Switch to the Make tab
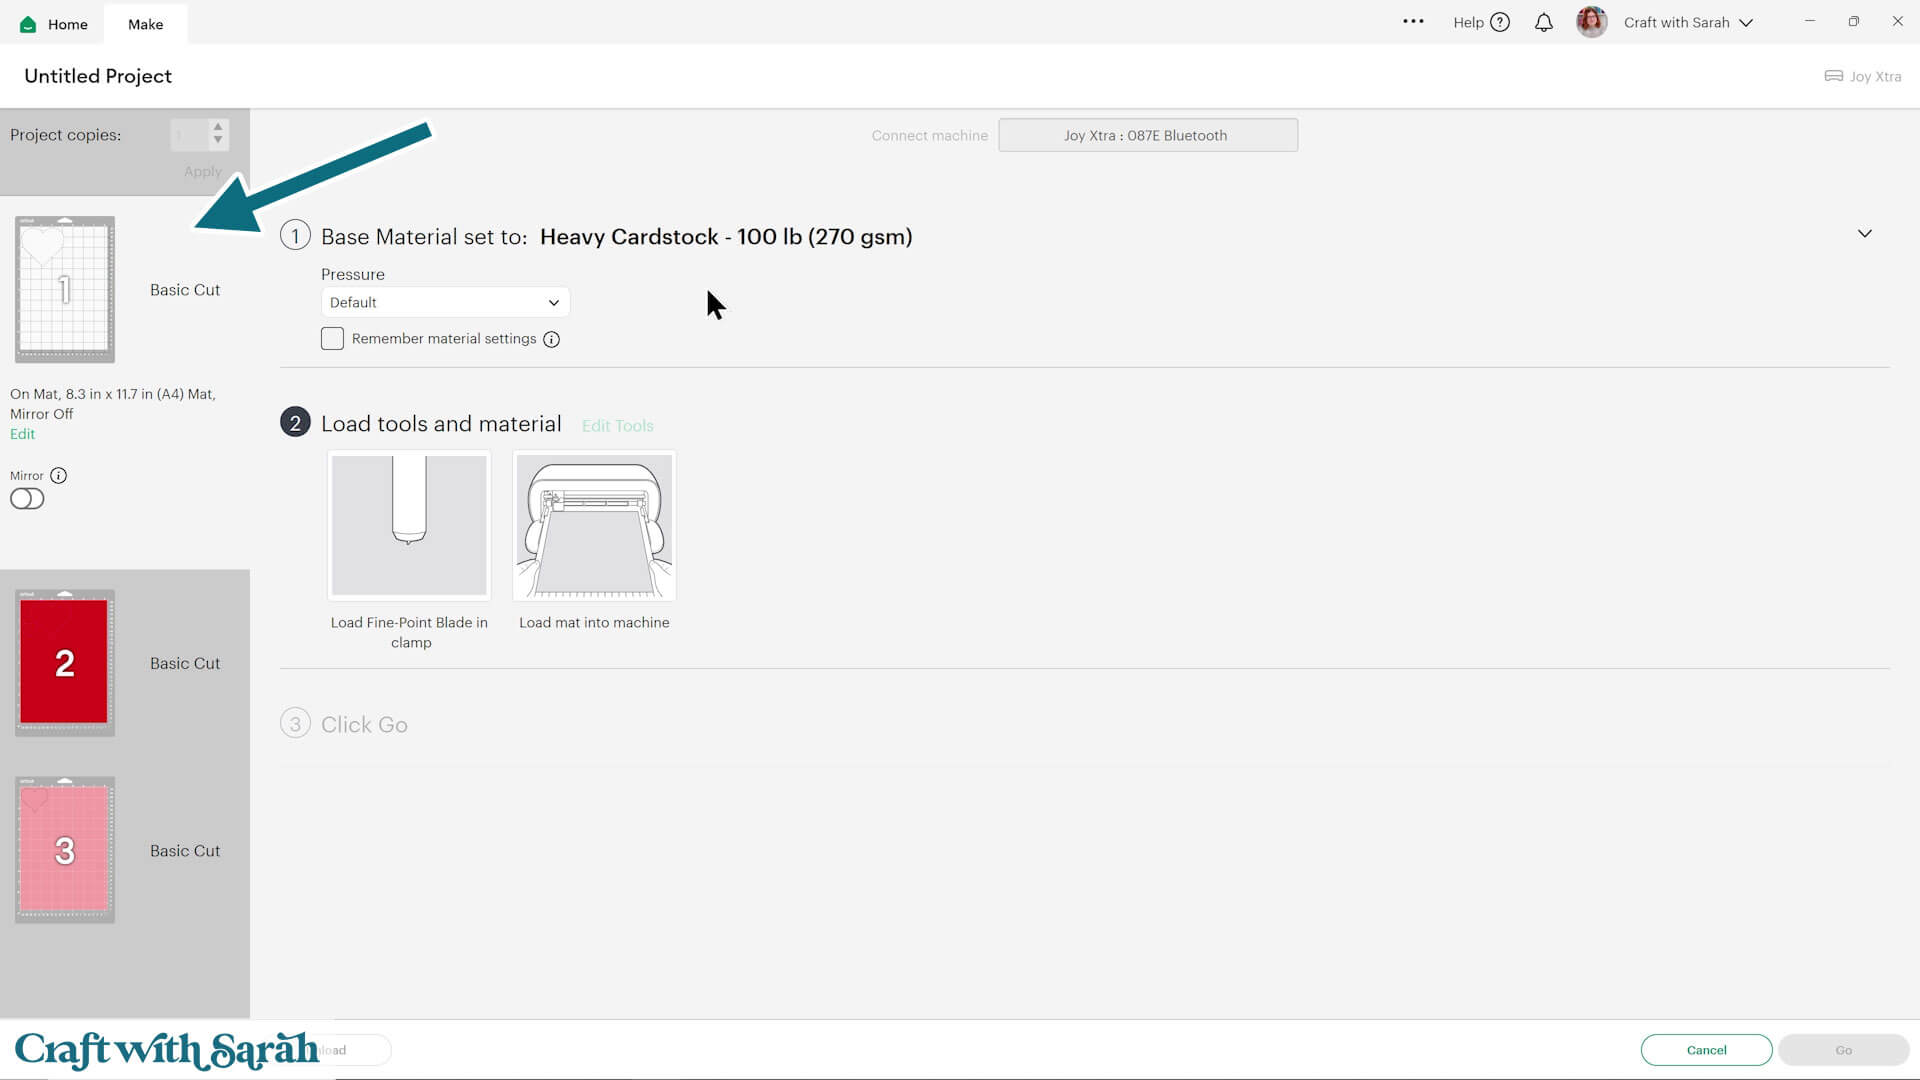 (x=145, y=24)
